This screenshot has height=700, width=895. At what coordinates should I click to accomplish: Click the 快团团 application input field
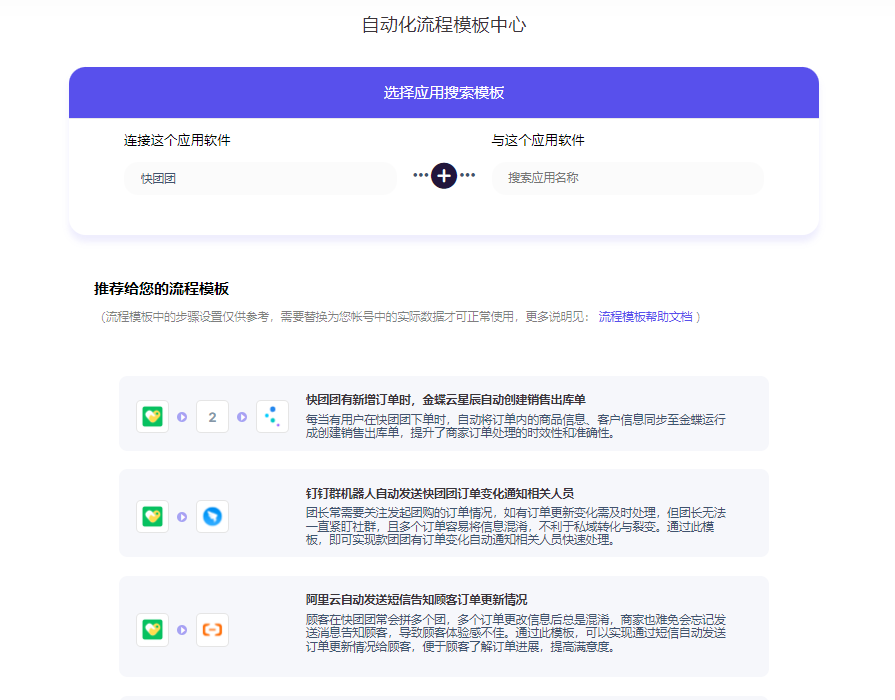point(260,178)
